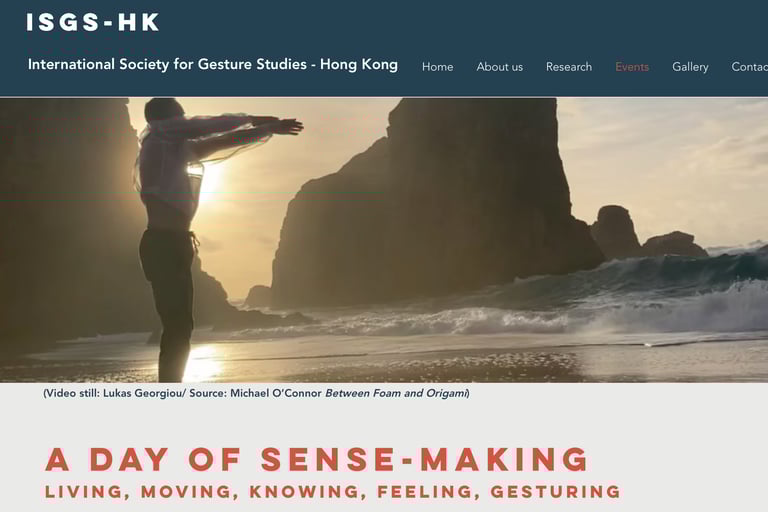Click the ISGS-HK logo text
768x512 pixels.
pos(93,23)
